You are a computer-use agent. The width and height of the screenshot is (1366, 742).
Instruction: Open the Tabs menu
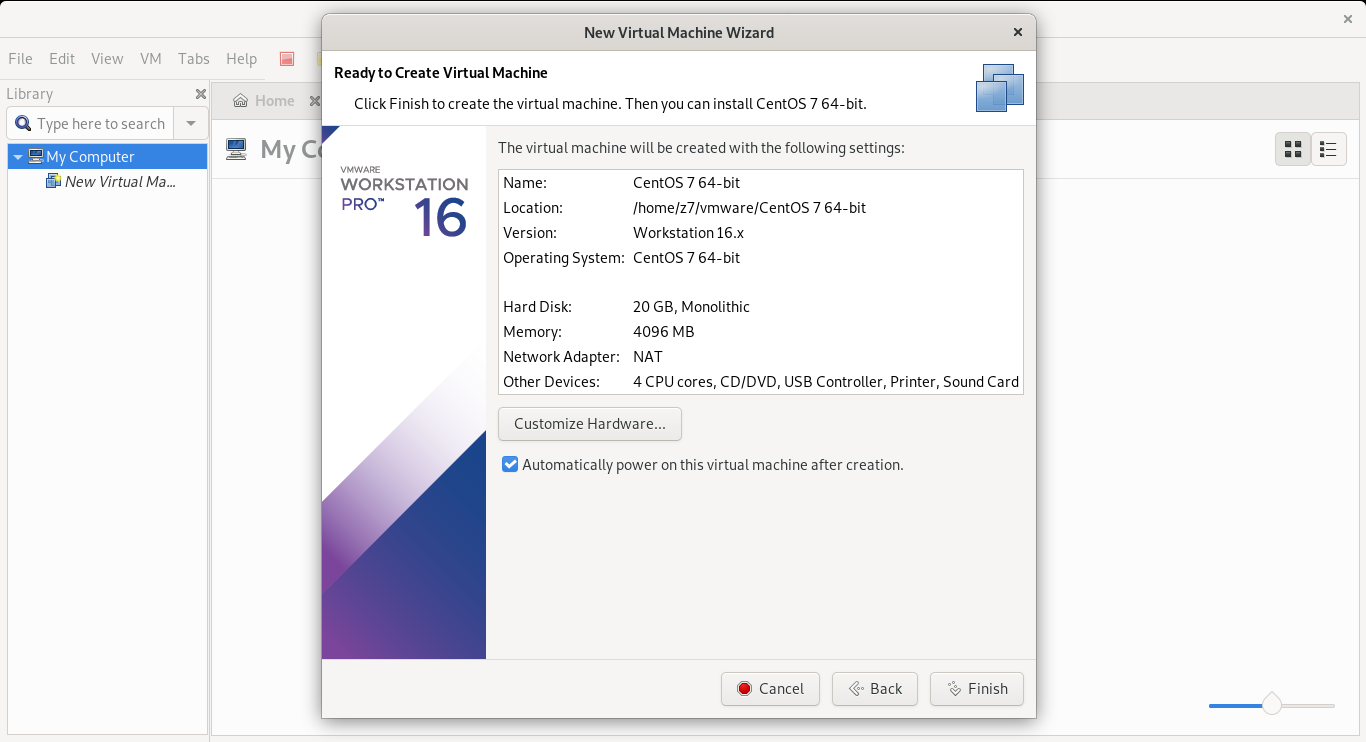pyautogui.click(x=194, y=59)
